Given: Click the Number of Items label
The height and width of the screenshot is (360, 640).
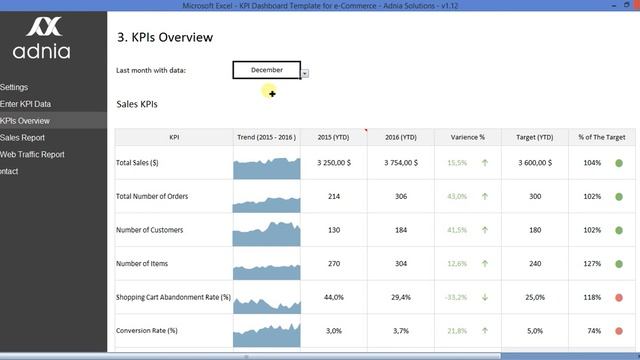Looking at the screenshot, I should (142, 263).
